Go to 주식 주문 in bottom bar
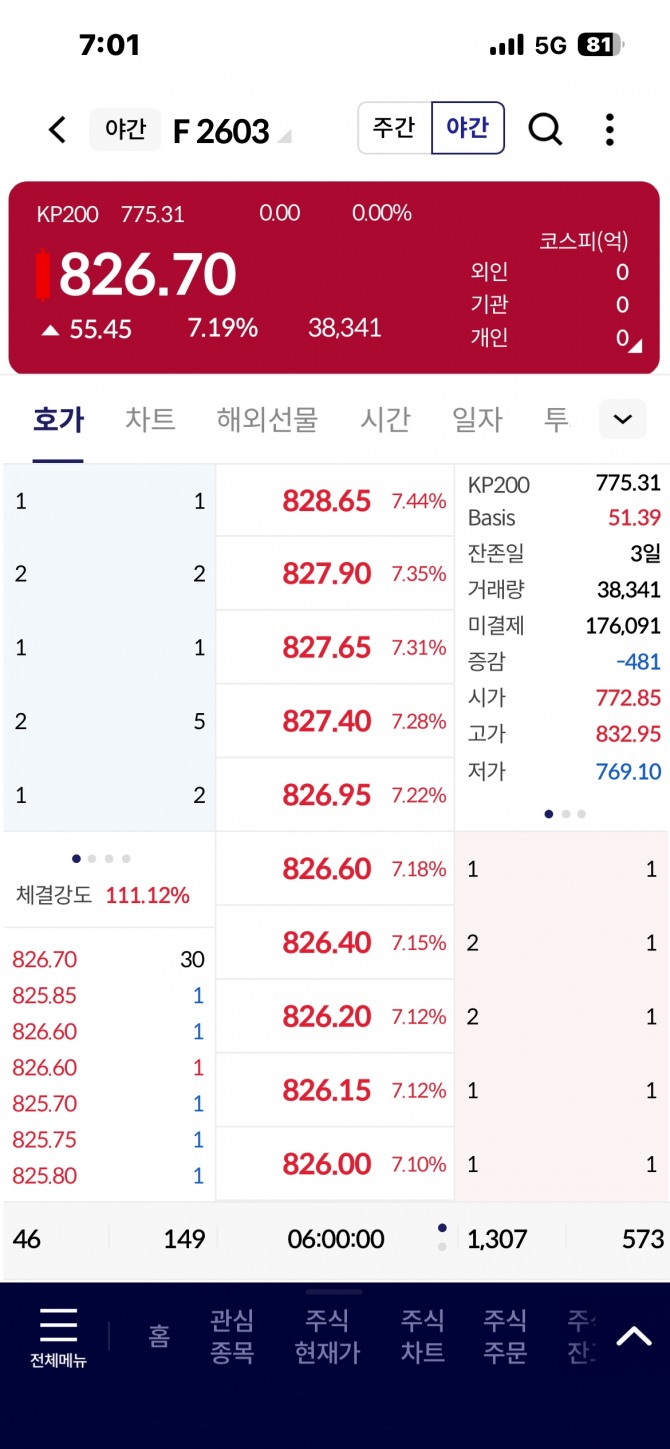This screenshot has height=1449, width=670. point(505,1336)
